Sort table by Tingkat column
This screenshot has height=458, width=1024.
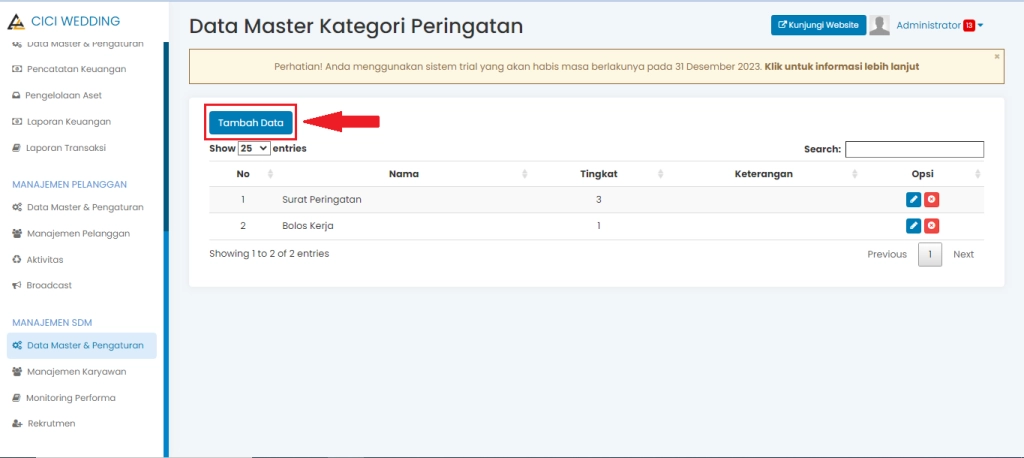[599, 174]
